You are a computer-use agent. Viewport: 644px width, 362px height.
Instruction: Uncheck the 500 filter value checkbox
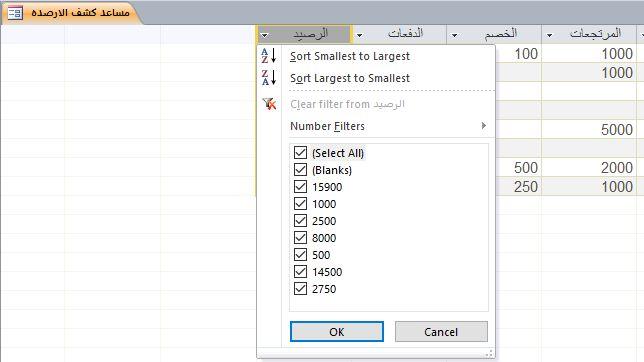(300, 255)
